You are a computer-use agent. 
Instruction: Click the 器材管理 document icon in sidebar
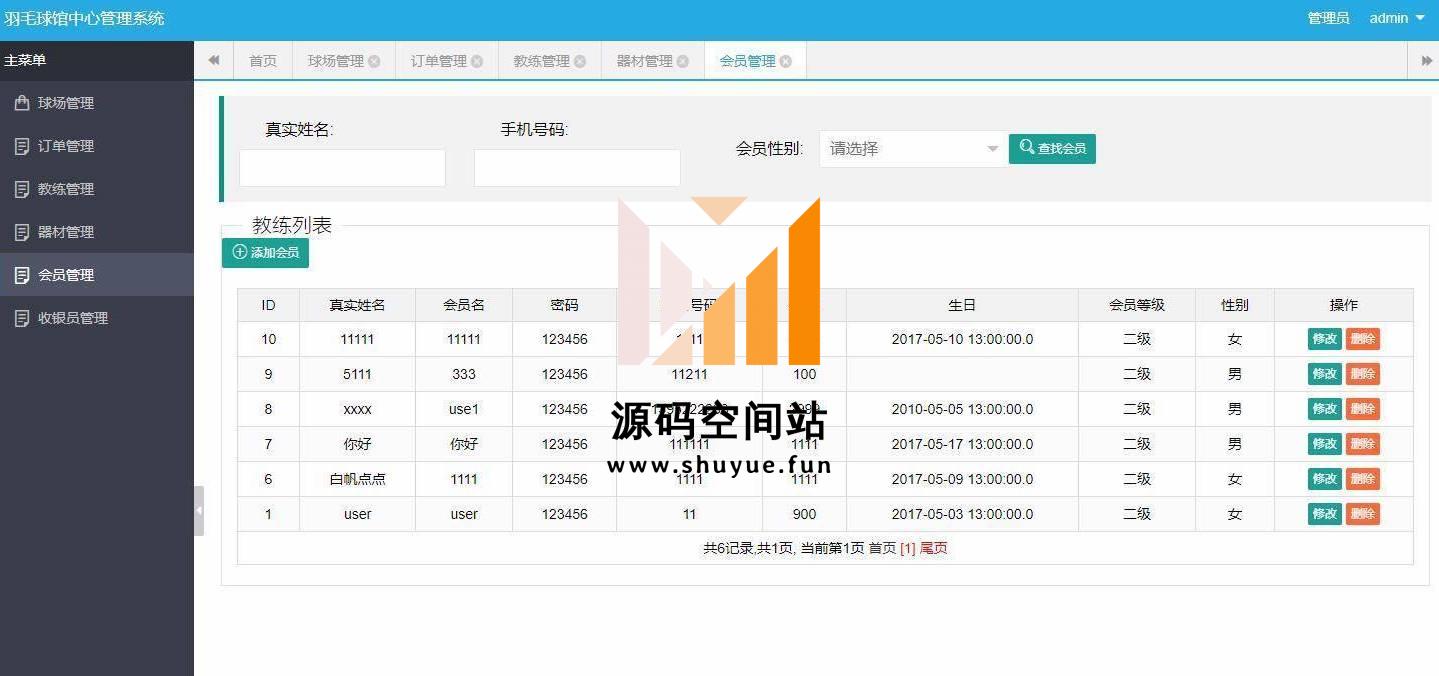click(x=21, y=232)
